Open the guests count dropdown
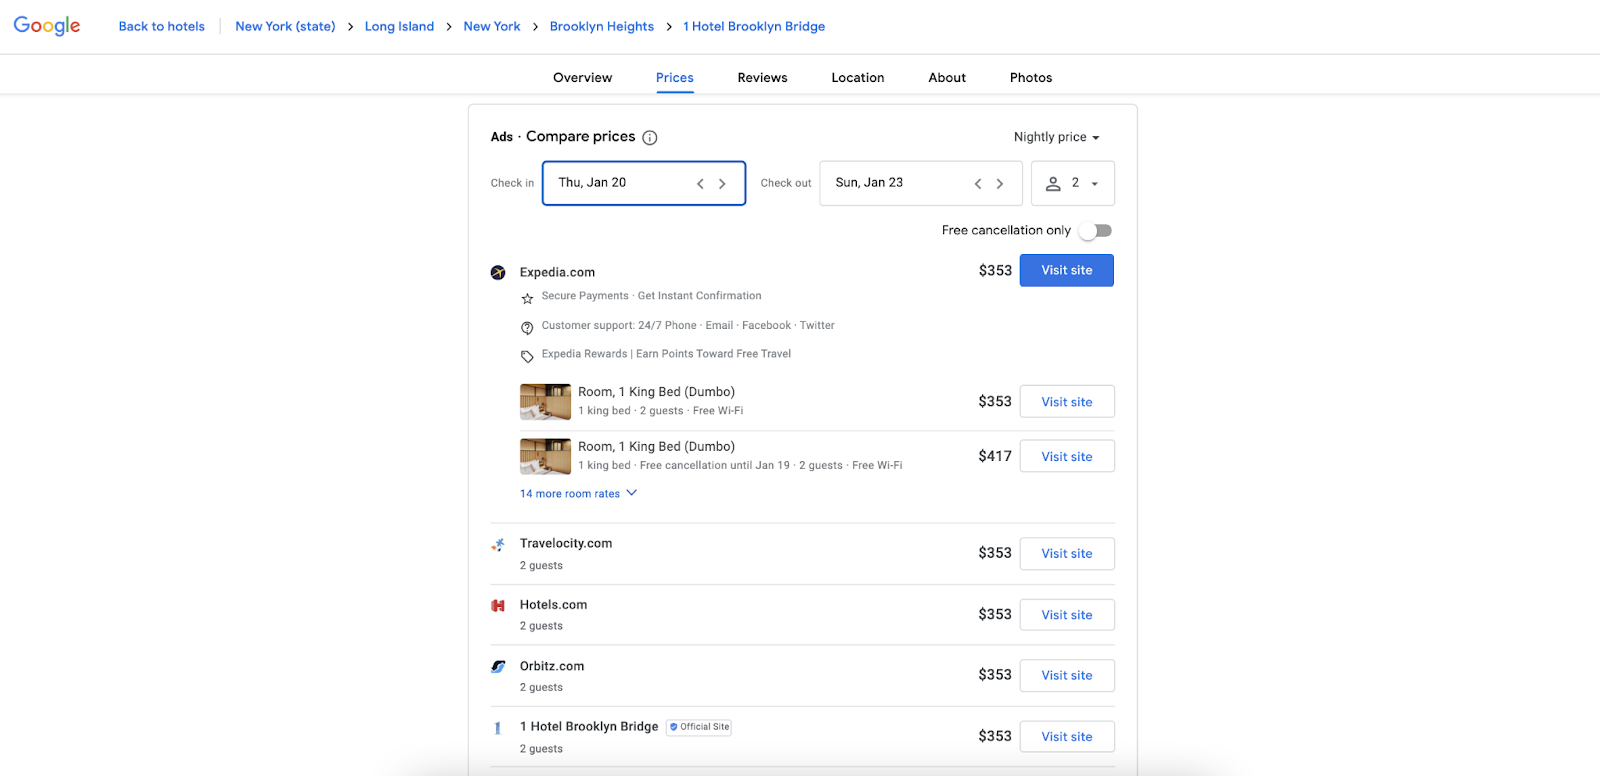 pyautogui.click(x=1073, y=183)
